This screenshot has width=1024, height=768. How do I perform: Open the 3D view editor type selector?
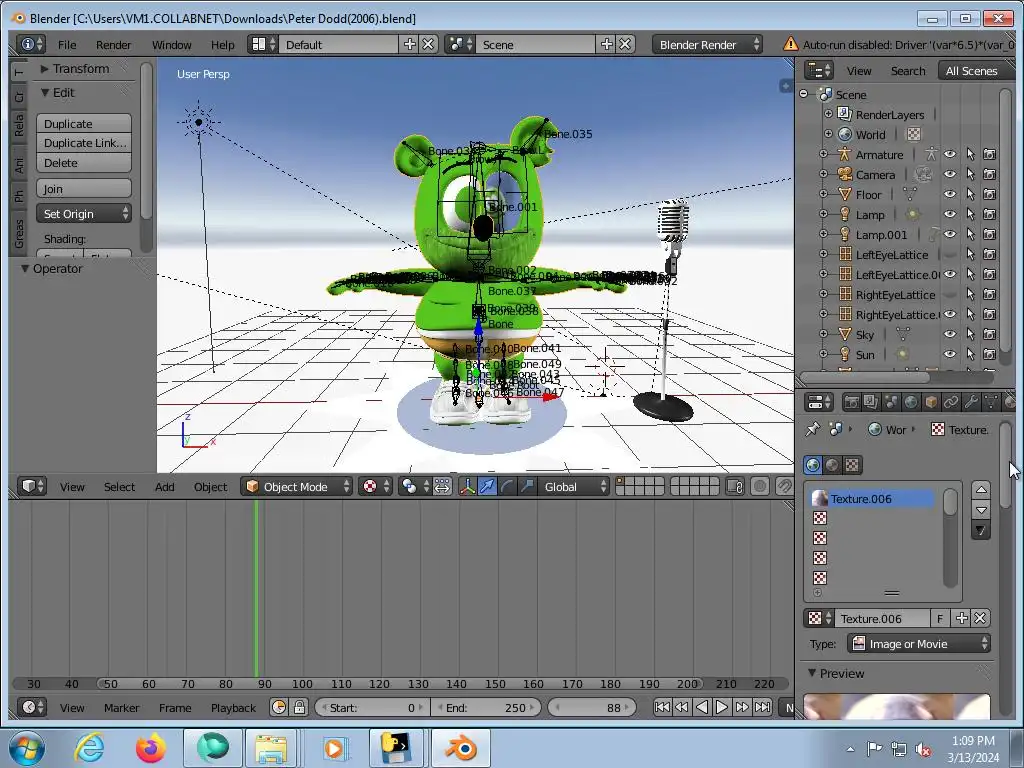click(31, 487)
